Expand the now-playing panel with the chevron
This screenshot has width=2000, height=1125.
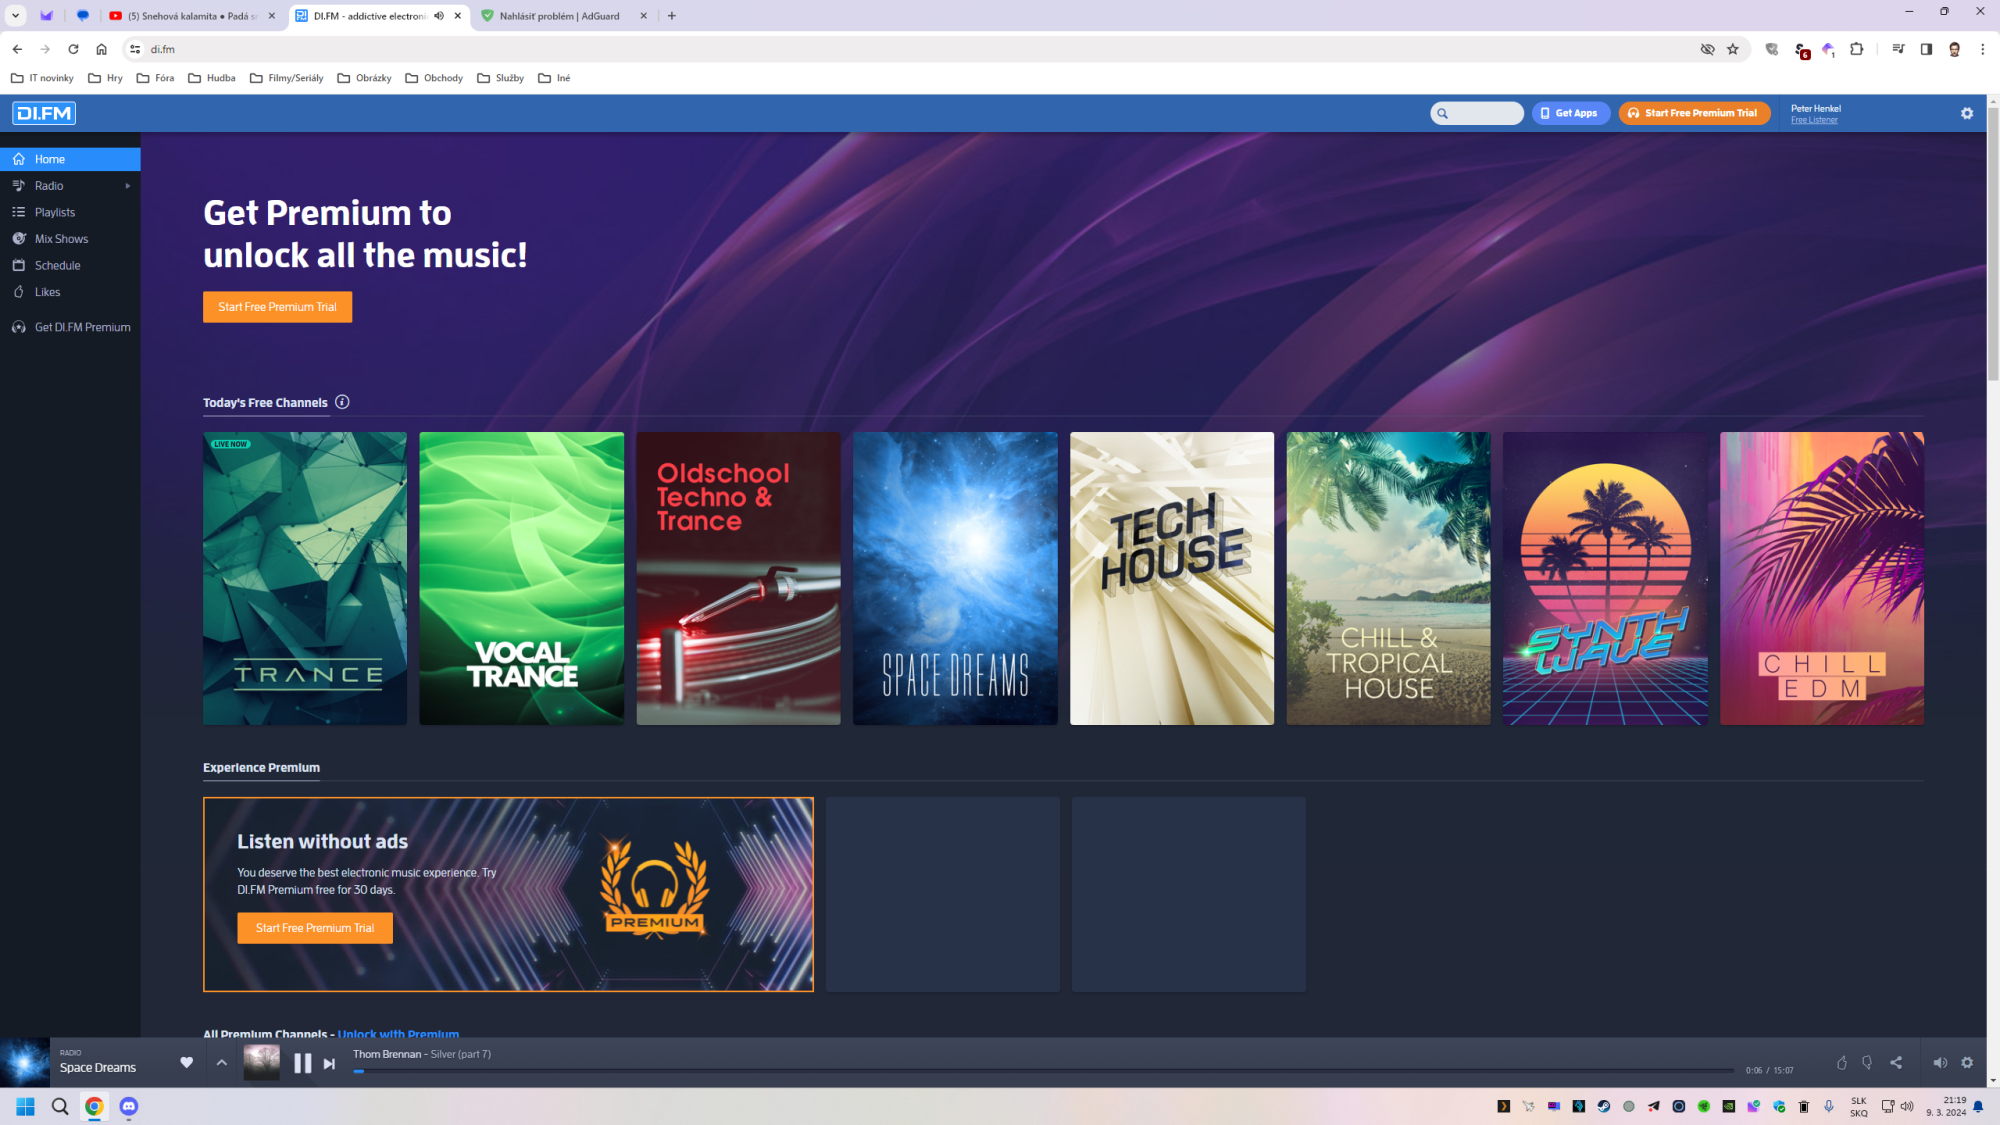tap(222, 1063)
